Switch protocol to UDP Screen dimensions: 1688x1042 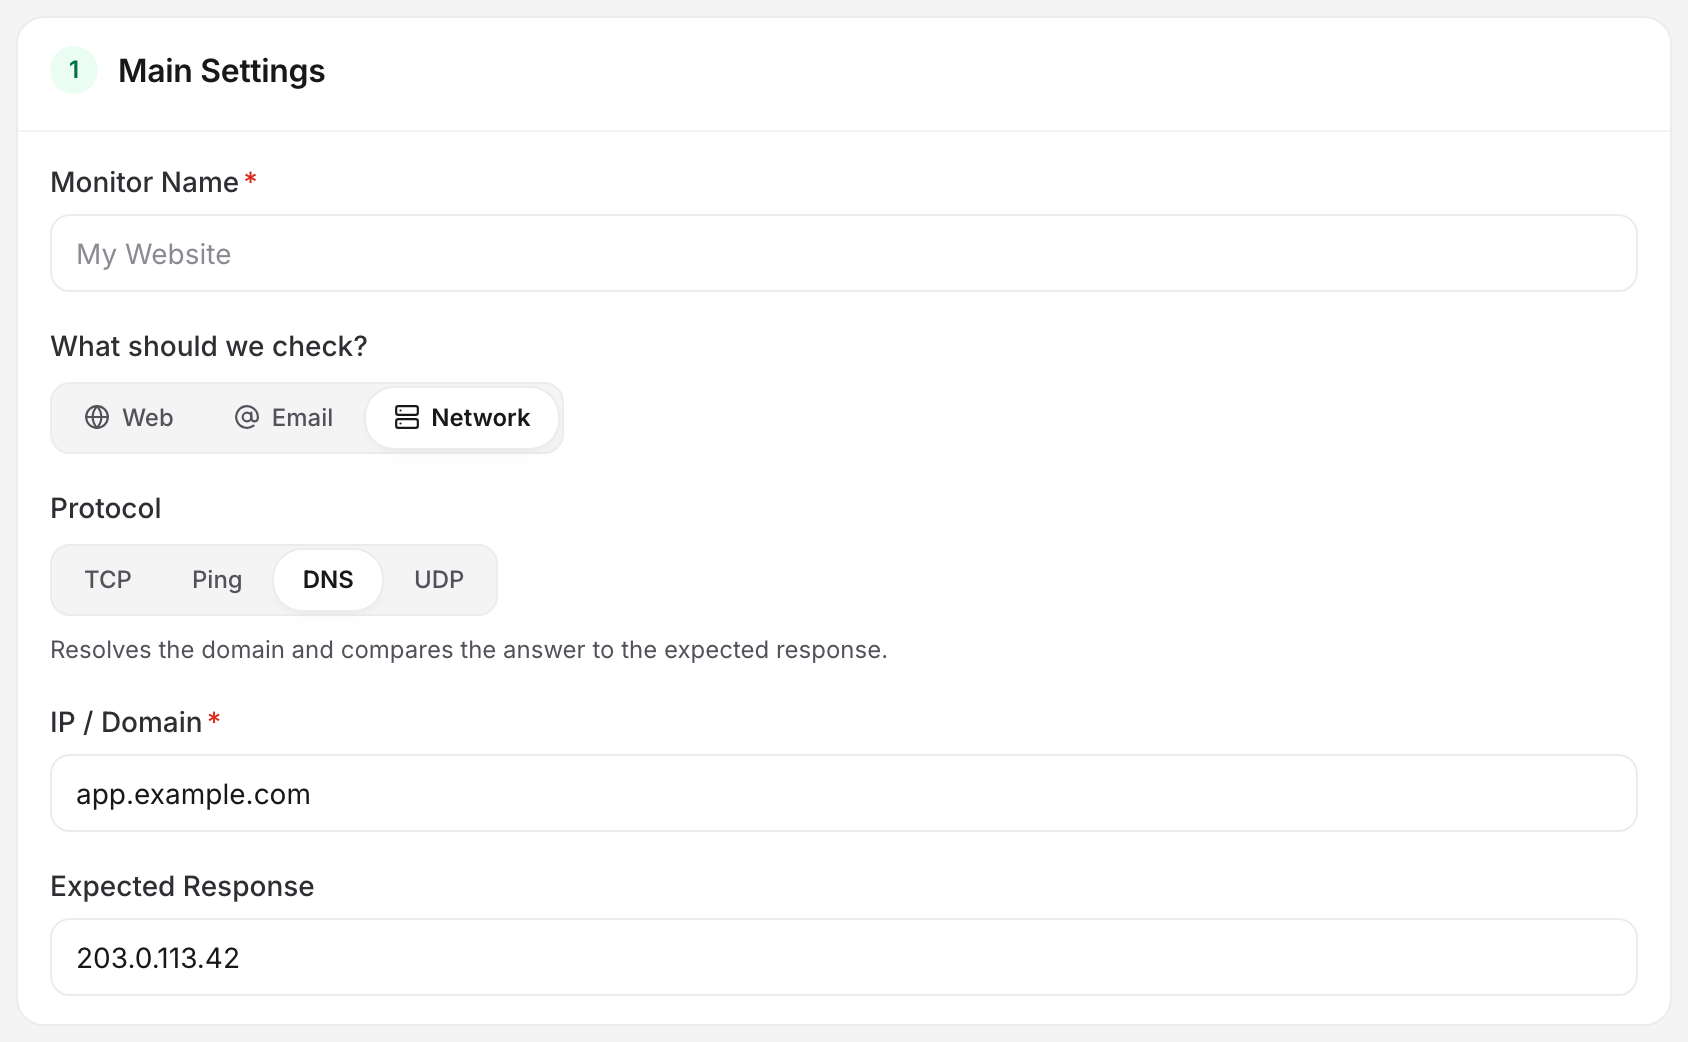(x=439, y=580)
